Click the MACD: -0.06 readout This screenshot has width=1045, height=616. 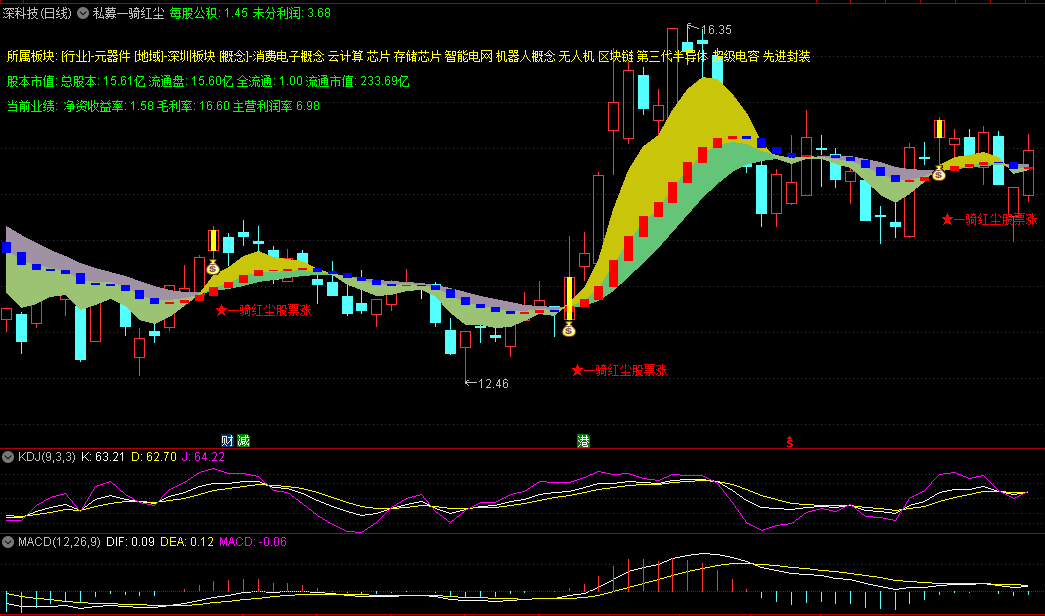253,541
